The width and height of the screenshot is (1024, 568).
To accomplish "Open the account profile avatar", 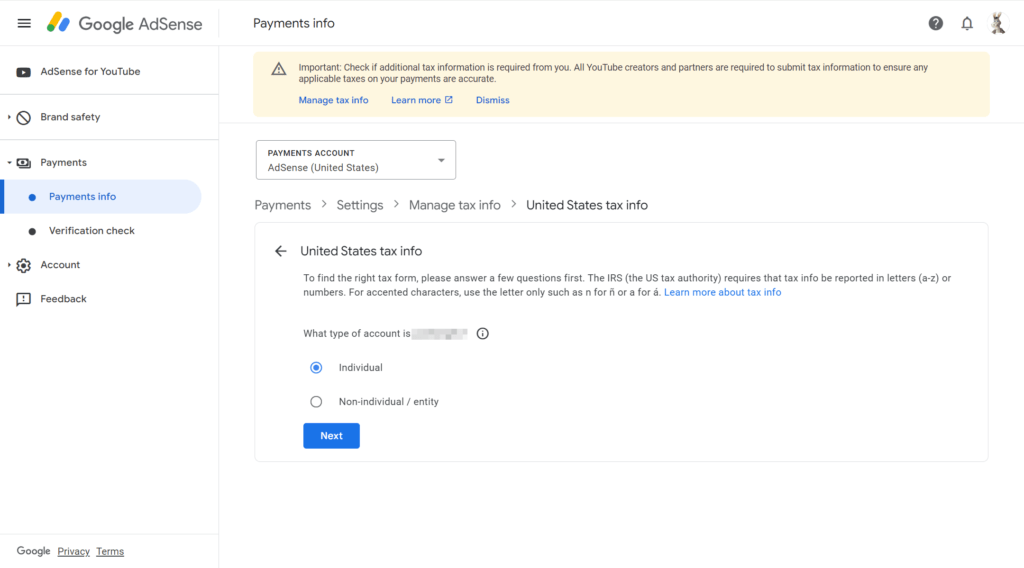I will [x=997, y=24].
